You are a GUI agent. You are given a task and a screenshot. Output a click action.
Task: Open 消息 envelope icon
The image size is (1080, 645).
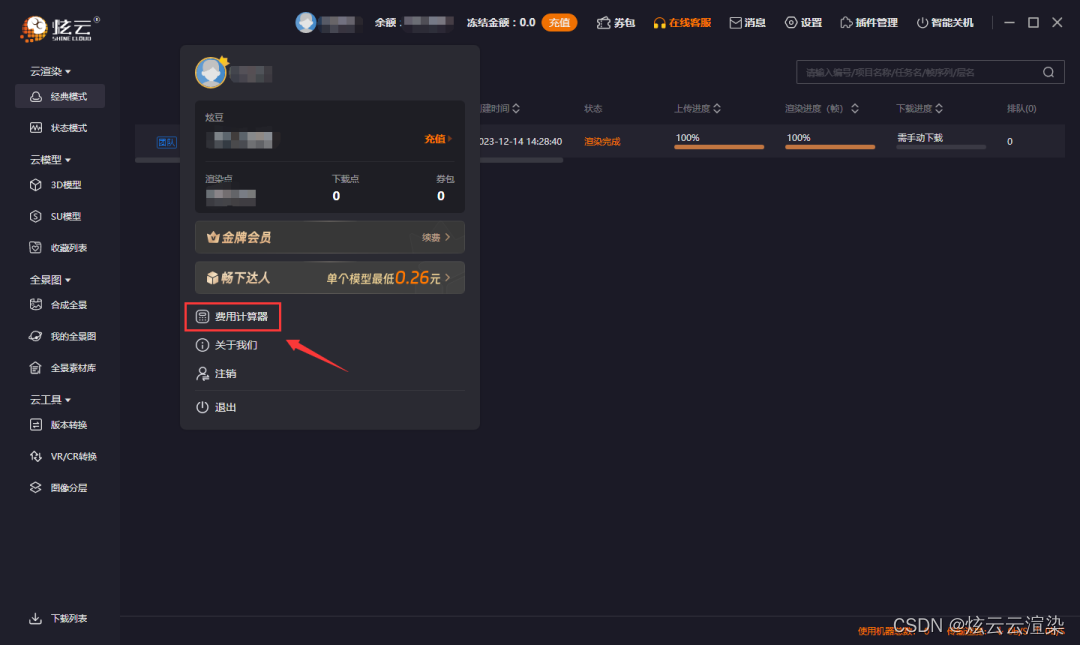pyautogui.click(x=736, y=23)
